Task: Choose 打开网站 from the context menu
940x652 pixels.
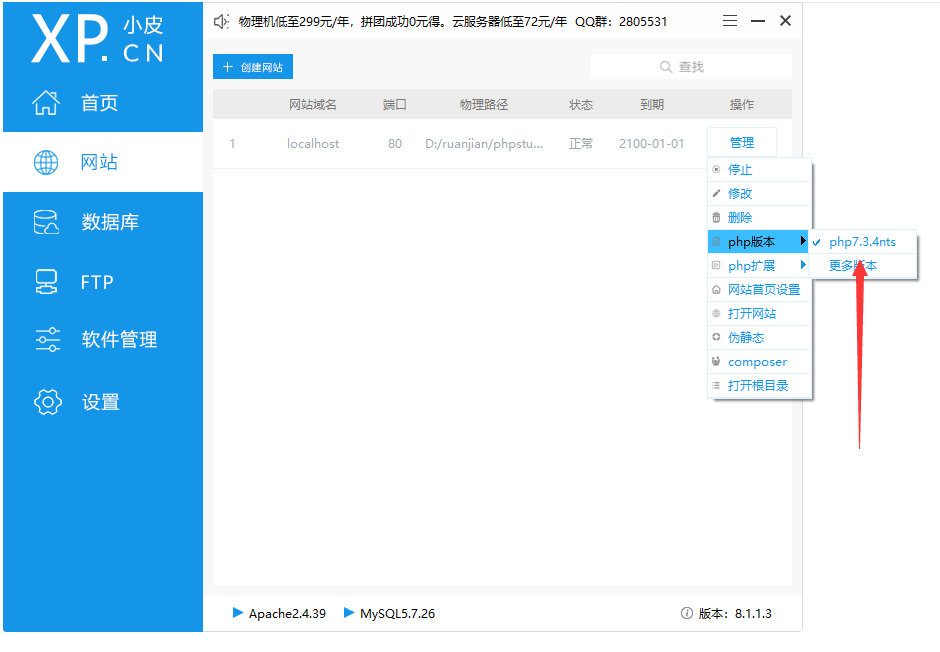Action: click(x=752, y=313)
